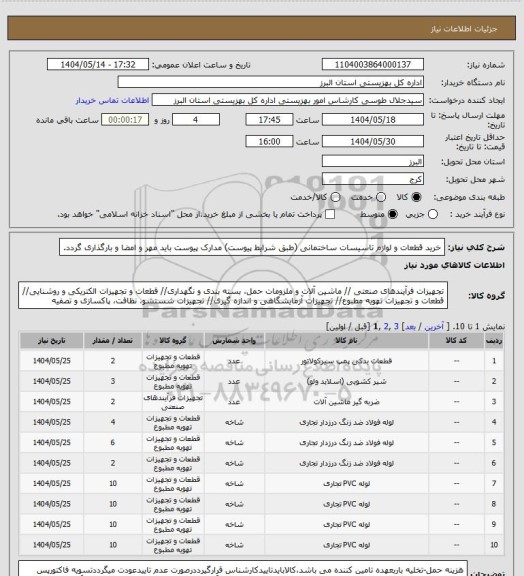Viewport: 524px width, 576px height.
Task: Click the تعداد / مقدار column header
Action: [x=112, y=341]
